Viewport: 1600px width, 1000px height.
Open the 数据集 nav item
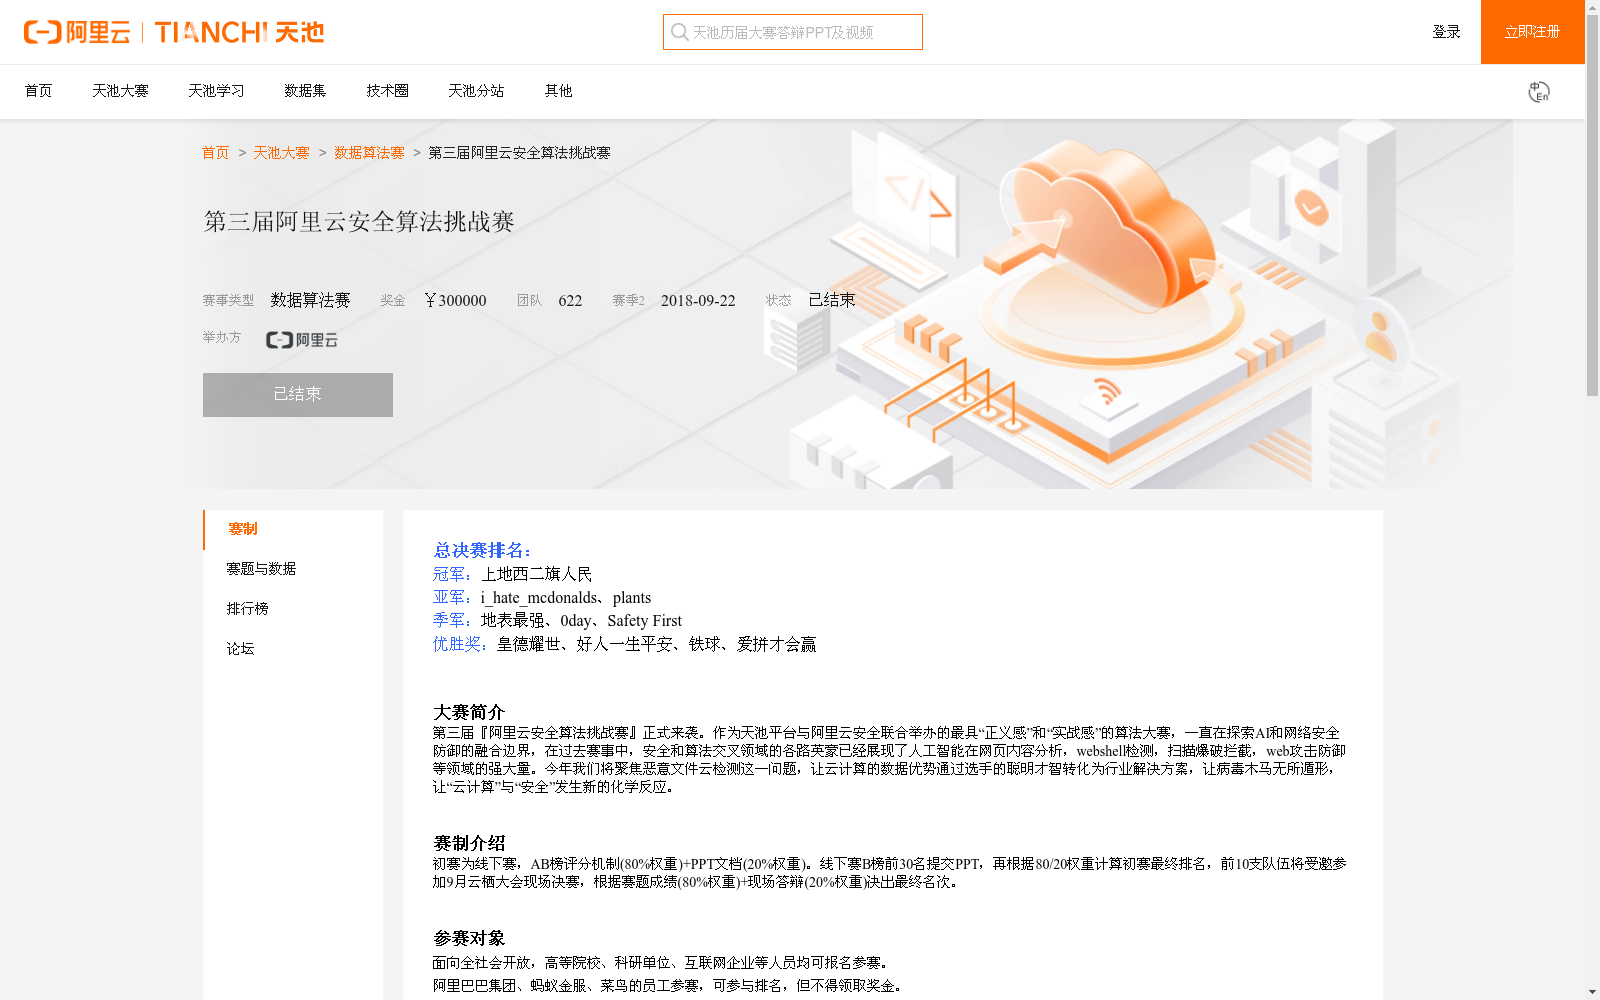click(305, 91)
